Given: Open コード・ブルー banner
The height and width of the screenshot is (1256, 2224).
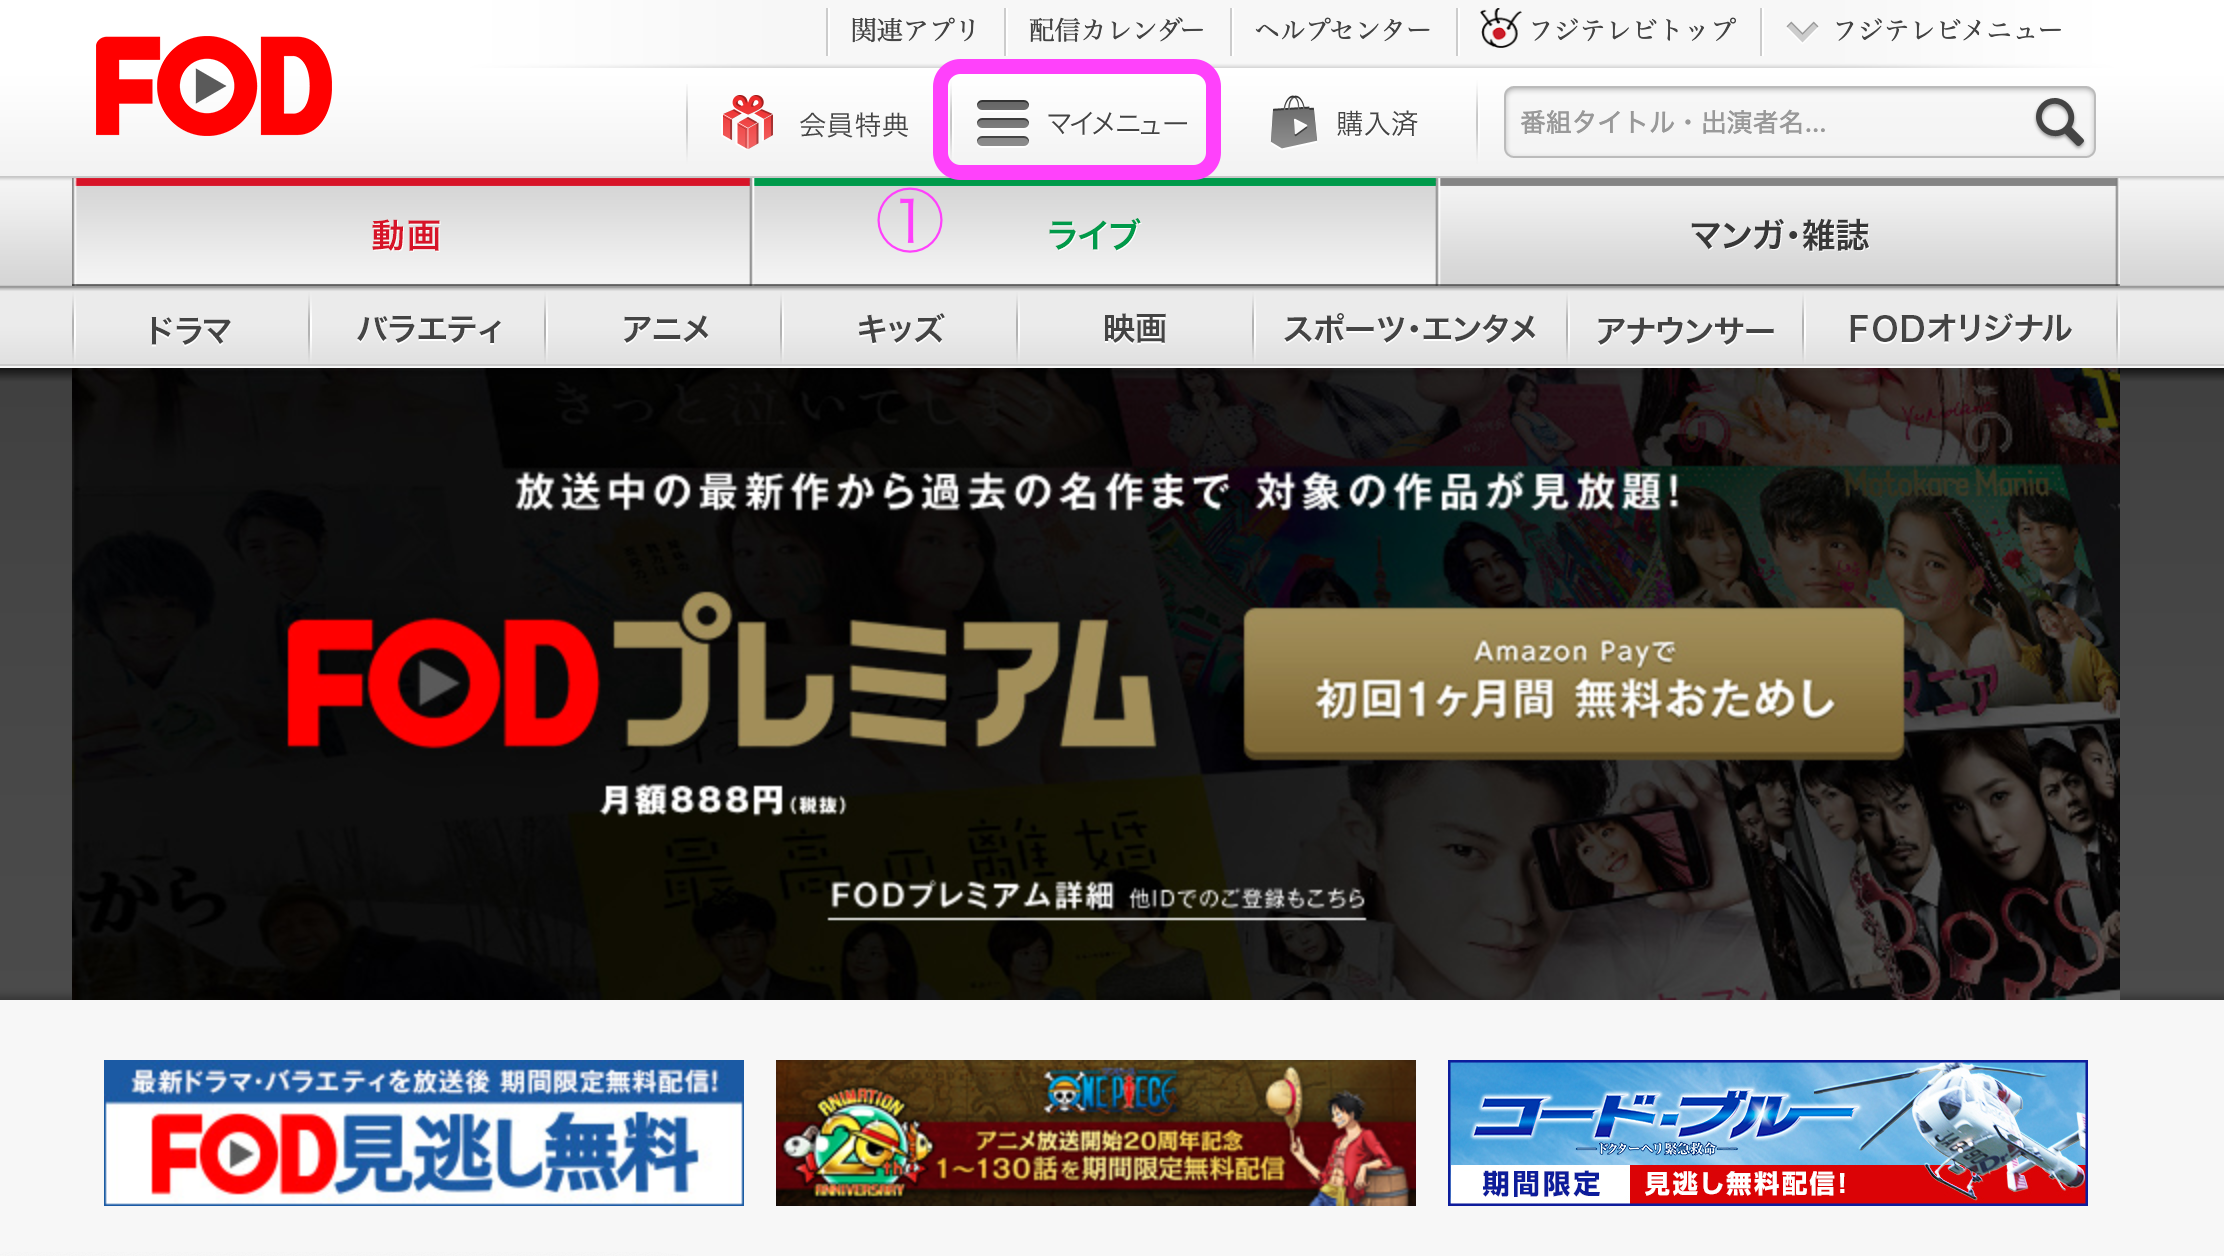Looking at the screenshot, I should (1768, 1133).
